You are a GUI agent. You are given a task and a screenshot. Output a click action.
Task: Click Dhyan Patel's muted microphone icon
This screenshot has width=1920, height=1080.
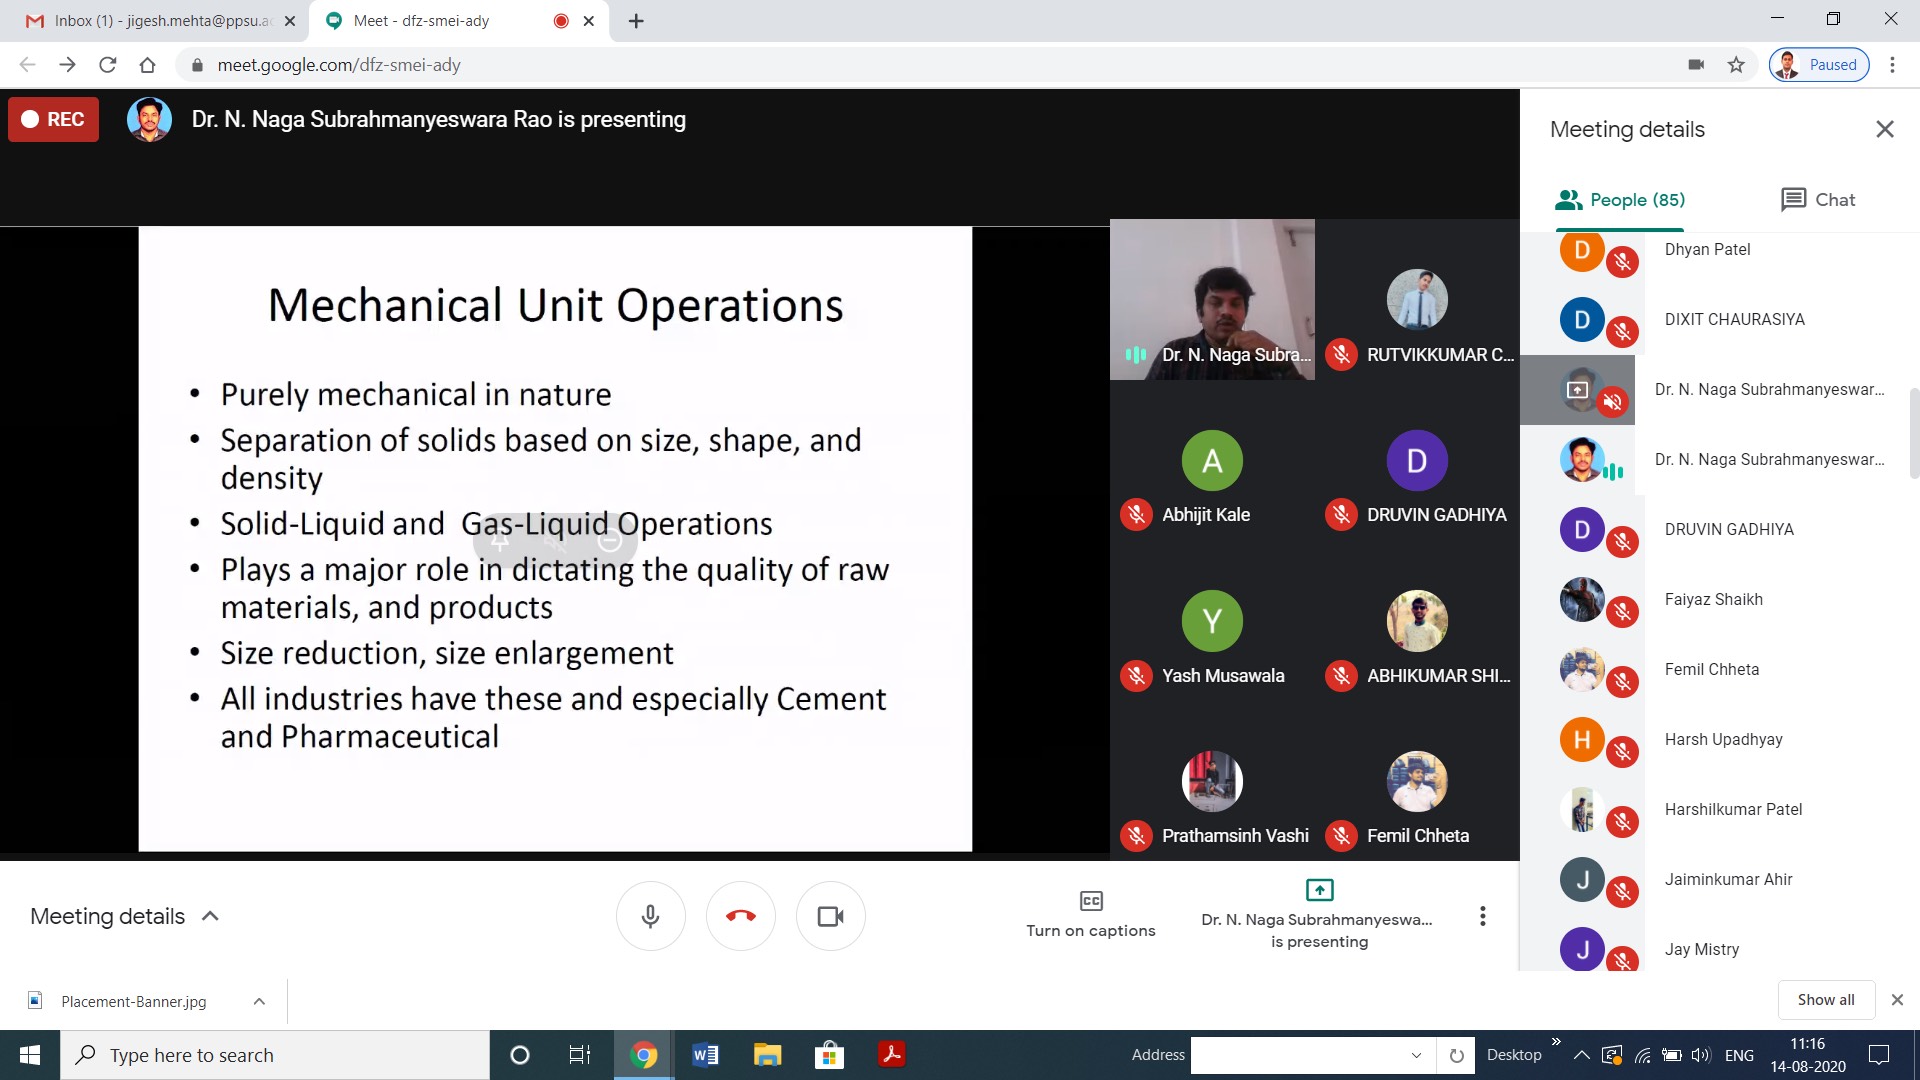(1622, 262)
